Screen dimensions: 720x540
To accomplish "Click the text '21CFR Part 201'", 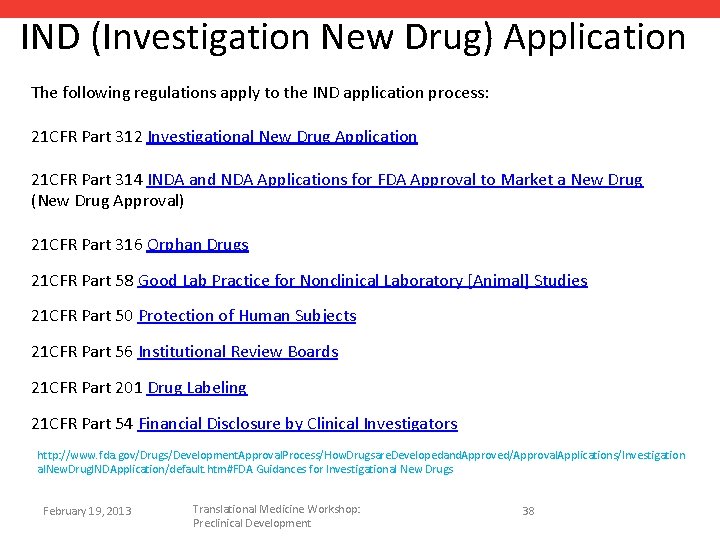I will 87,388.
